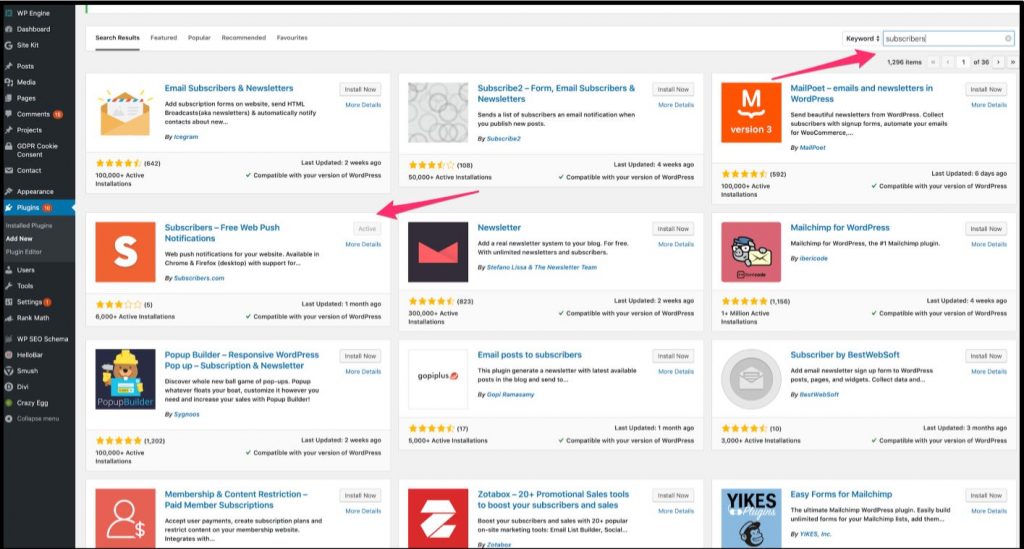Select Plugins in the sidebar

28,208
